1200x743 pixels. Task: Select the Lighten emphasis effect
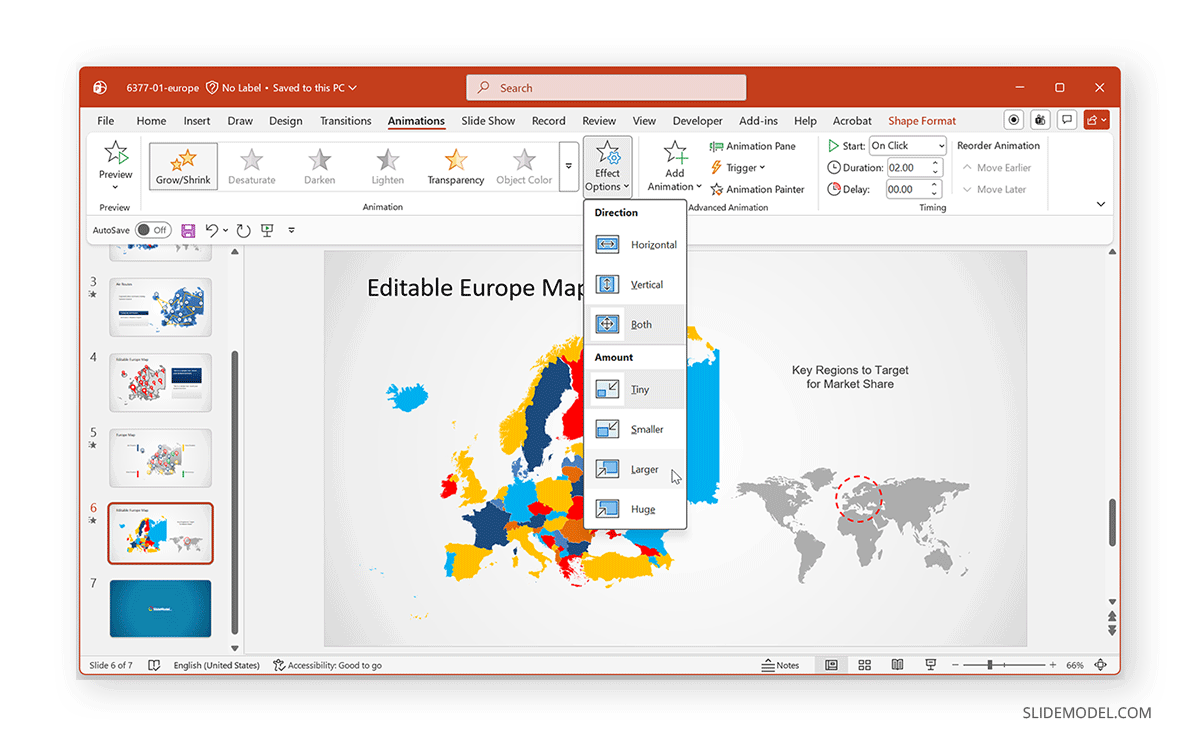coord(388,166)
